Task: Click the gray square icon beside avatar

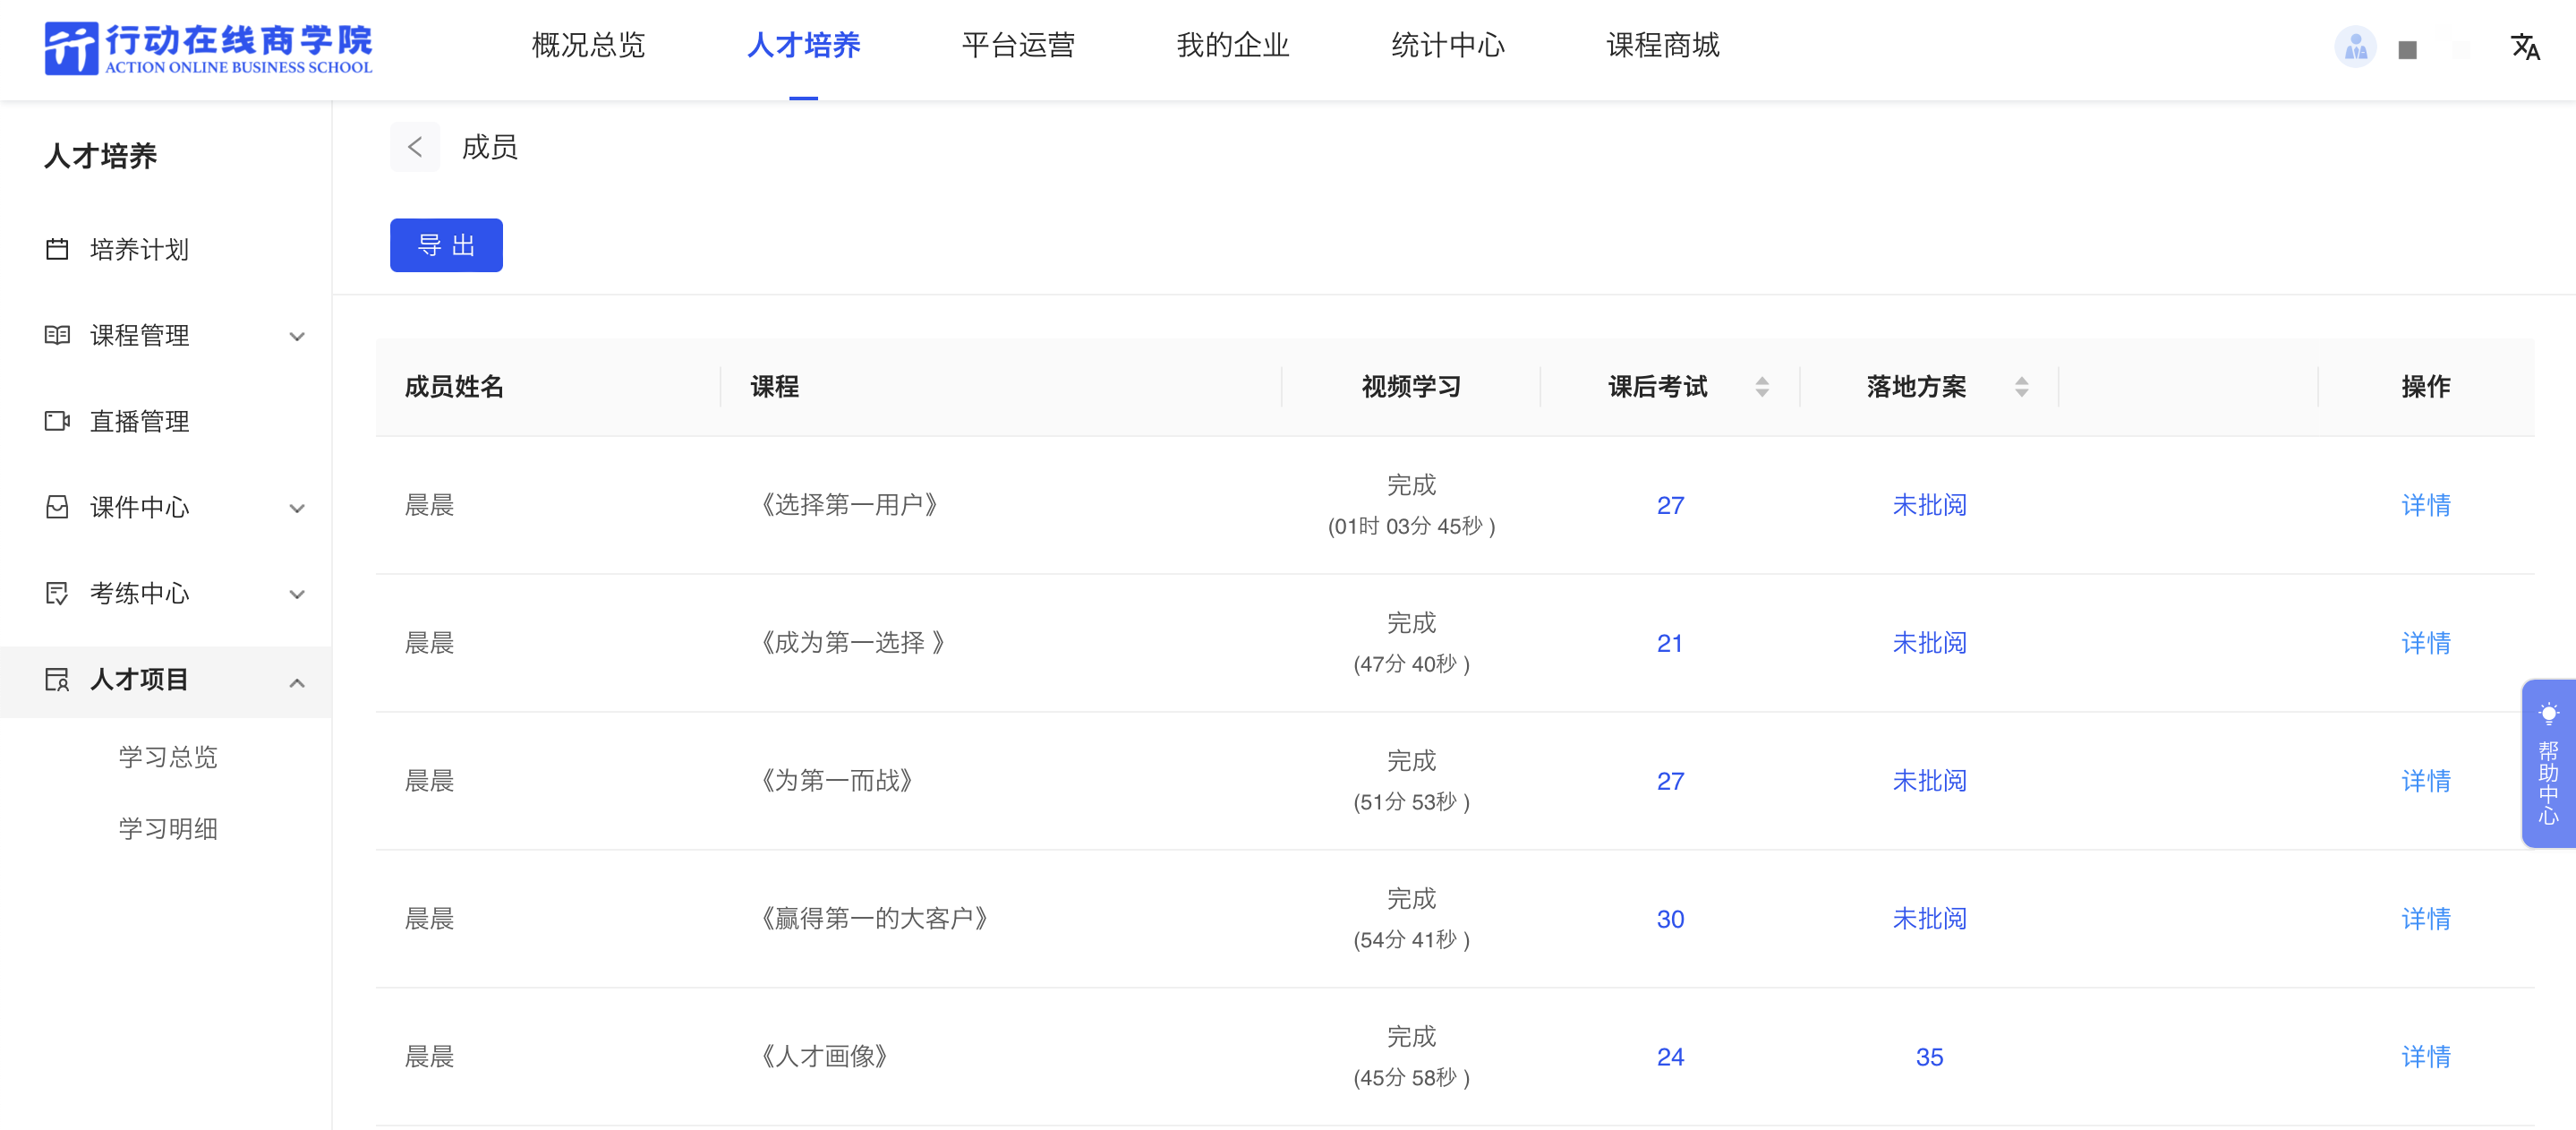Action: click(x=2407, y=49)
